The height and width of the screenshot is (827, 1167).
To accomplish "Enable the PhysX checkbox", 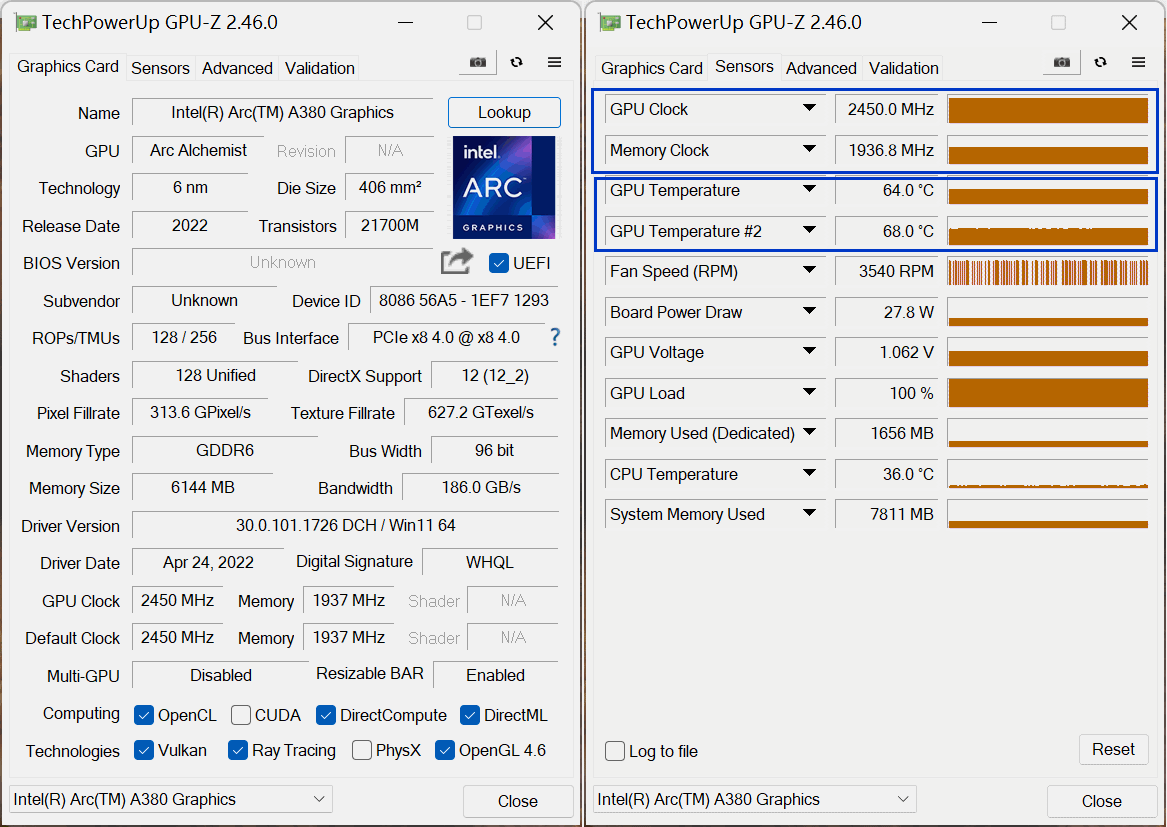I will (x=361, y=750).
